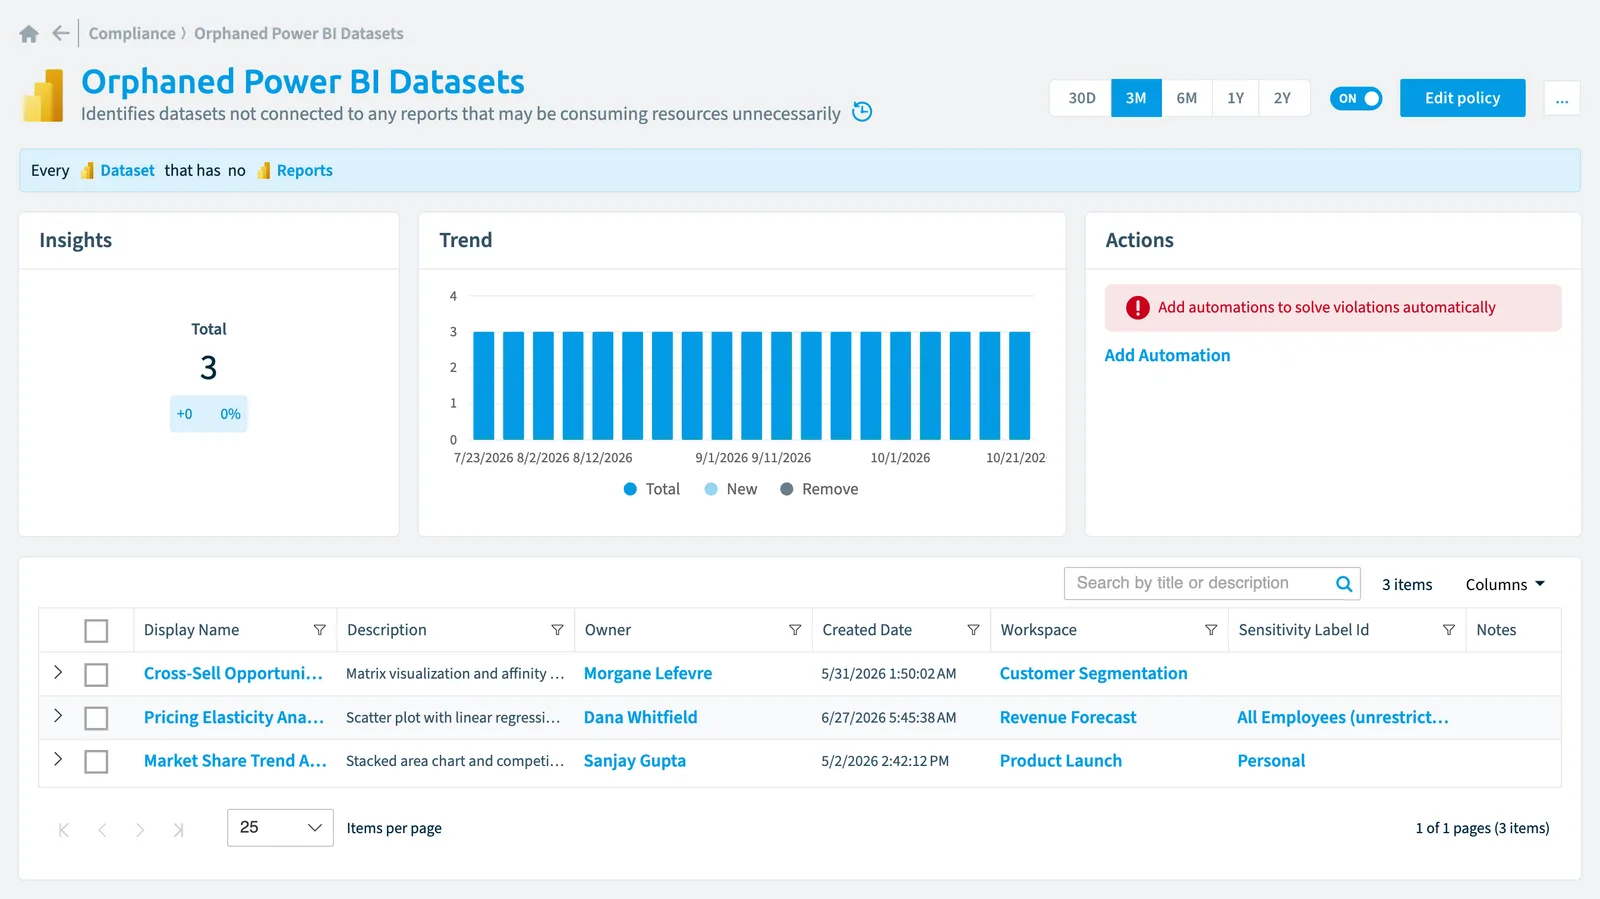Select the Market Share Trend A... row checkbox

96,762
